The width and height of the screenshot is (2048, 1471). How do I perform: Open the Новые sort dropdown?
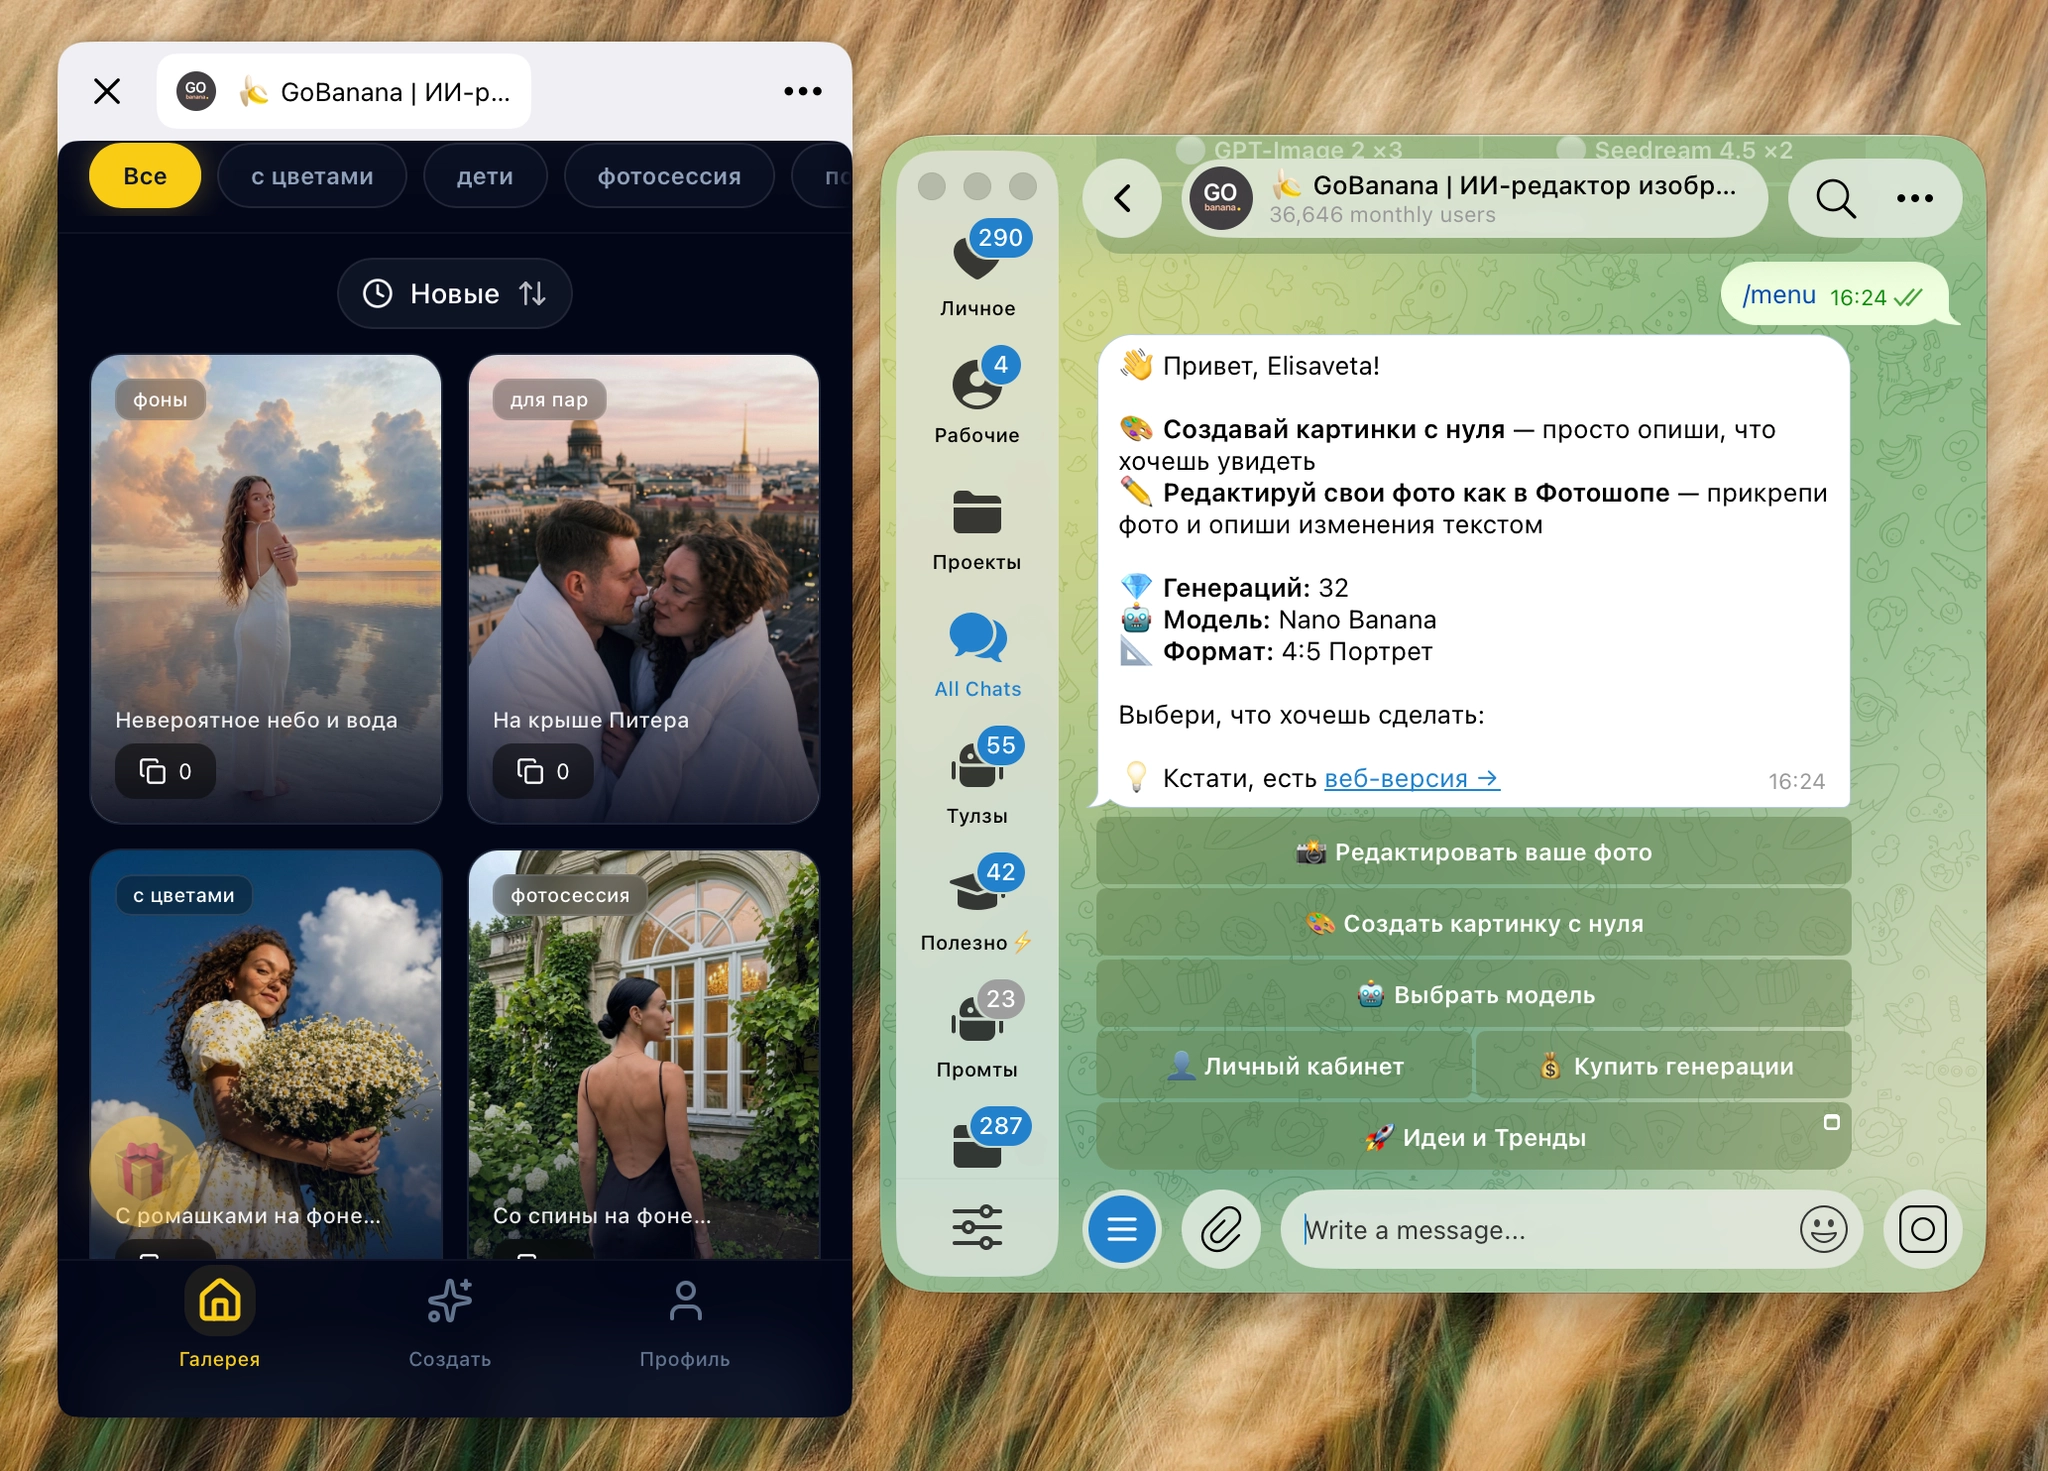click(x=454, y=293)
